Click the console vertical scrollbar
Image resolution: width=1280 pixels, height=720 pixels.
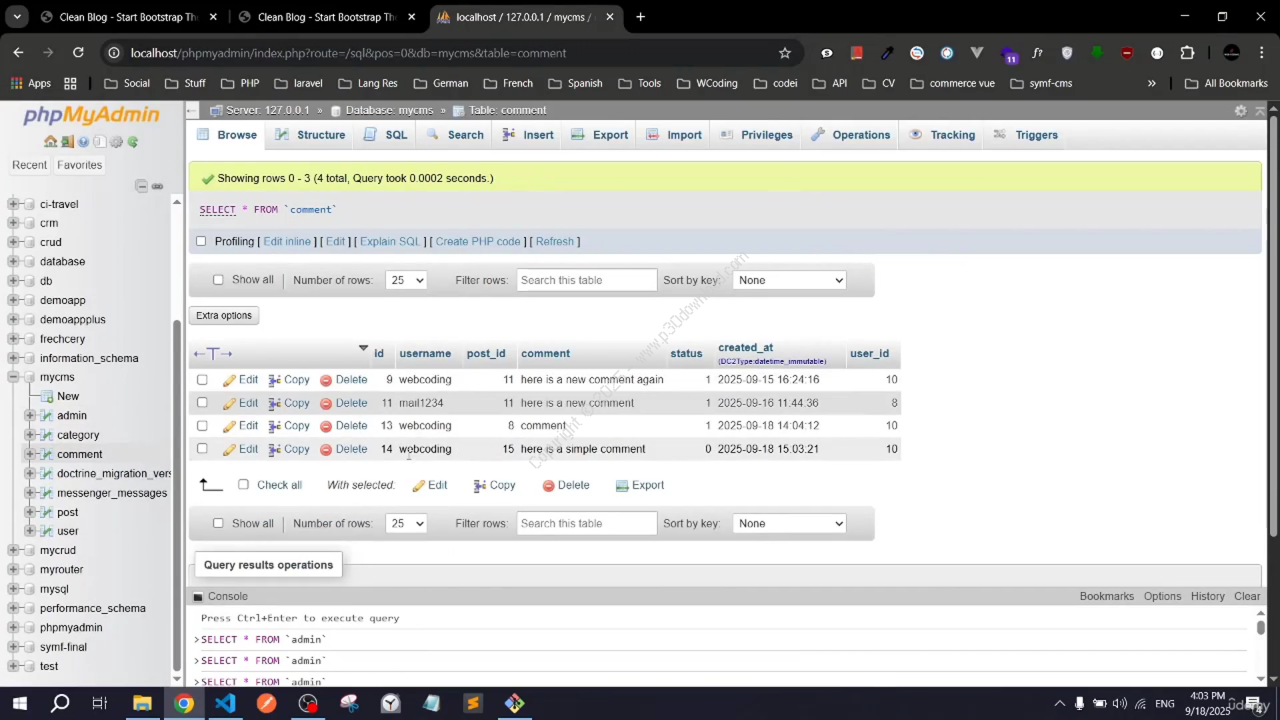(1261, 627)
